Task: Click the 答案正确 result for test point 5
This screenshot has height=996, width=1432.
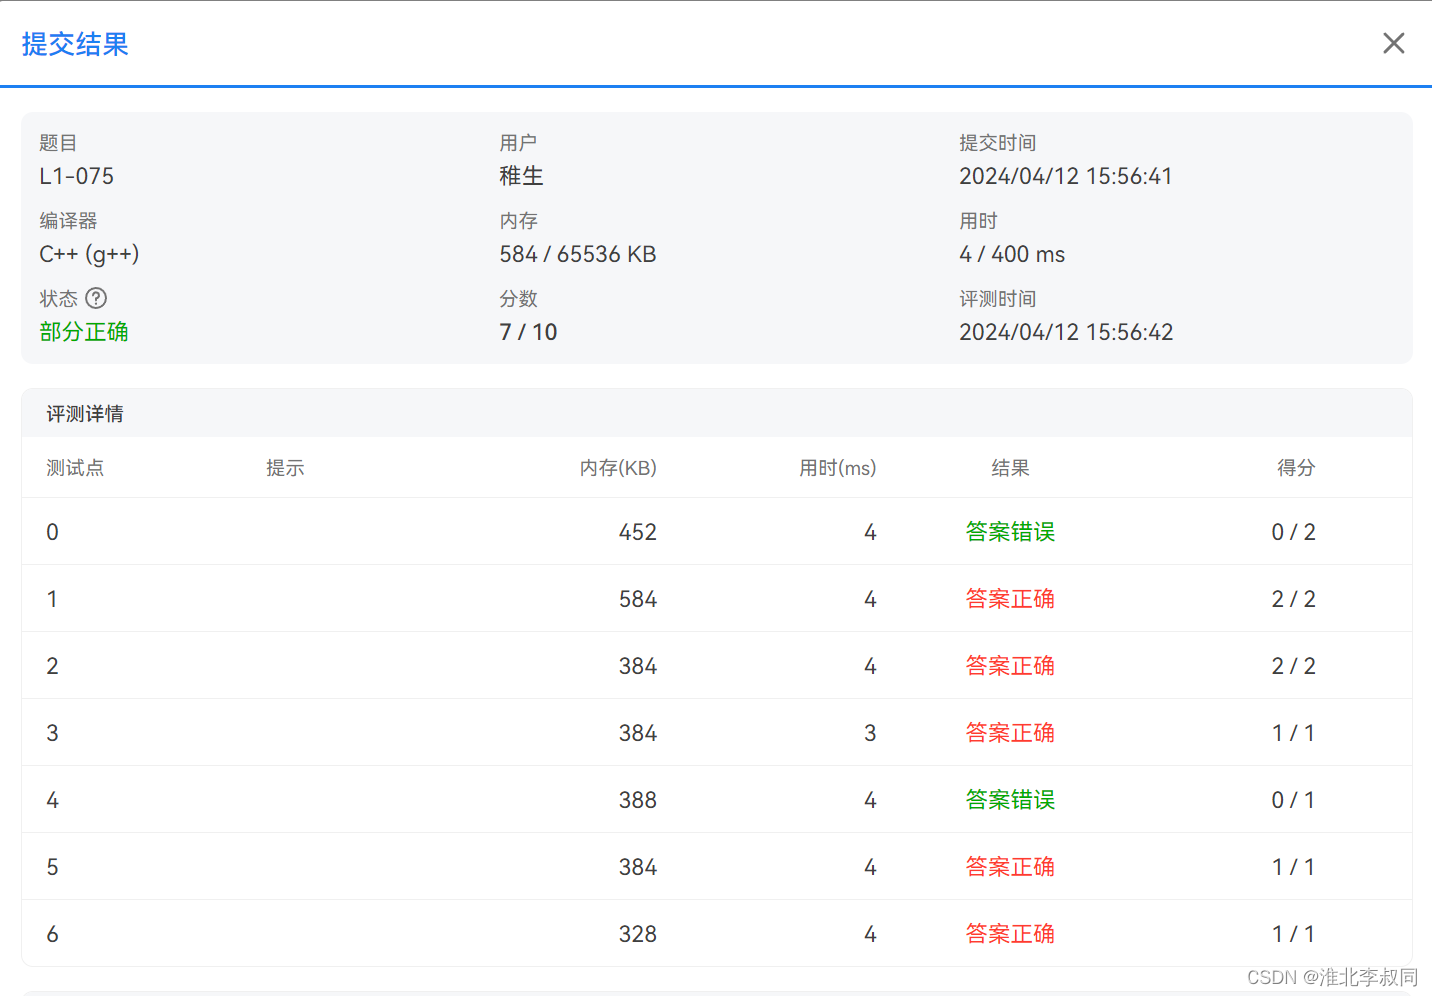Action: (x=1009, y=866)
